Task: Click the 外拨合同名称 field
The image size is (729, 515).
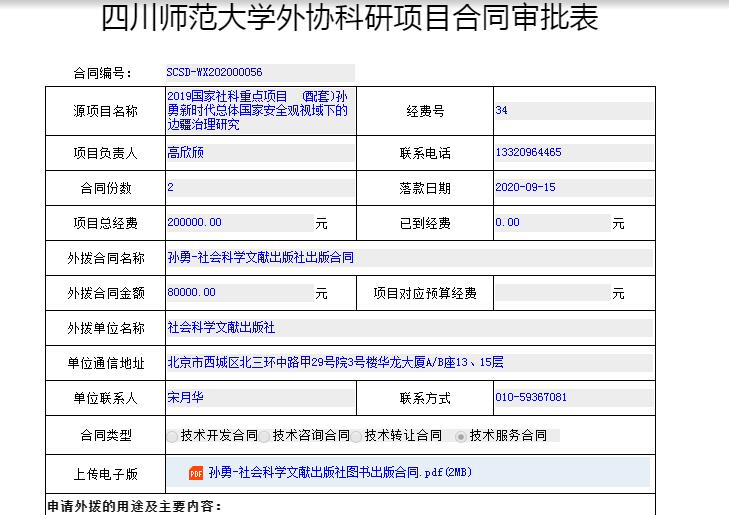Action: point(410,258)
